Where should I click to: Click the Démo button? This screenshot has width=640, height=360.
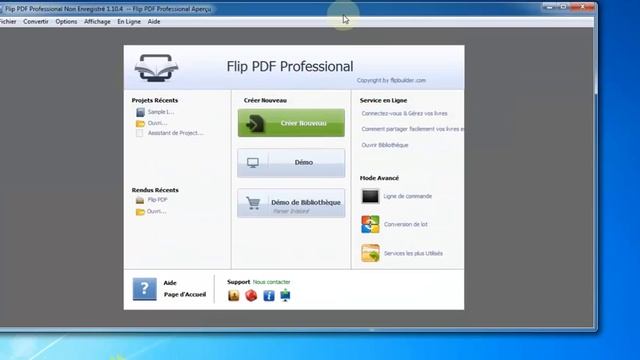pos(291,162)
